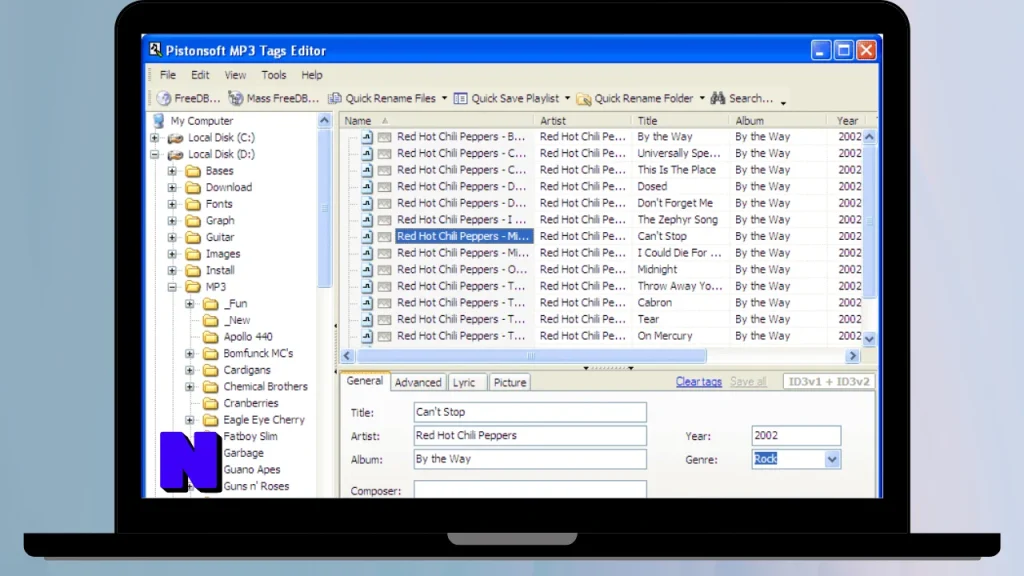The width and height of the screenshot is (1024, 576).
Task: Click Quick Rename Folder button
Action: (635, 99)
